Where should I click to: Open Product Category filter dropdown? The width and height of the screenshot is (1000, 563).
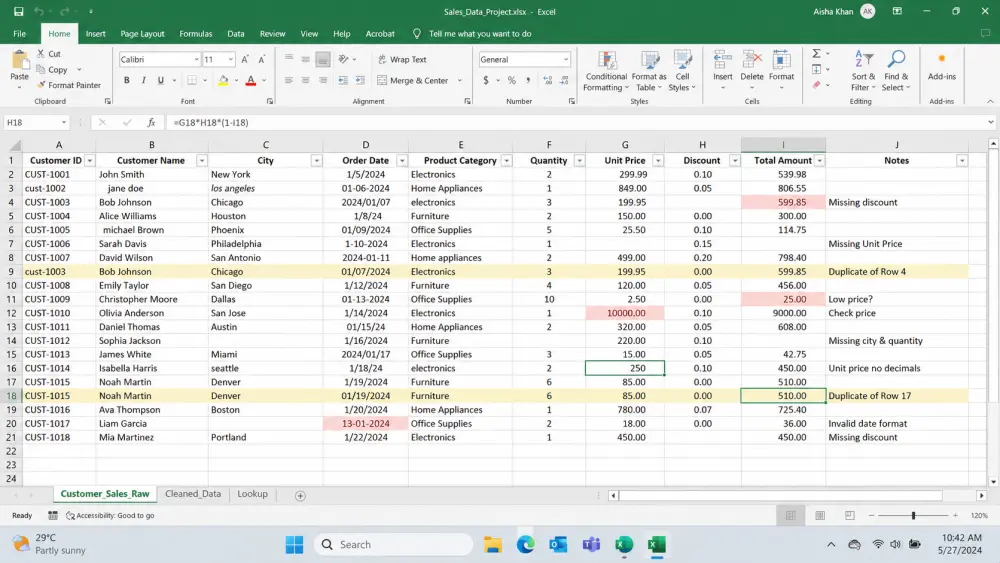(x=506, y=161)
